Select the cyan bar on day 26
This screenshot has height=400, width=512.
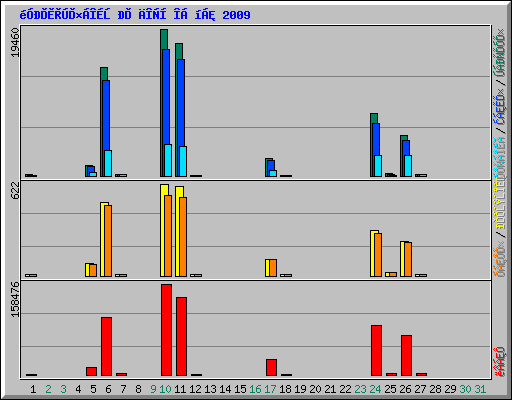tap(408, 166)
